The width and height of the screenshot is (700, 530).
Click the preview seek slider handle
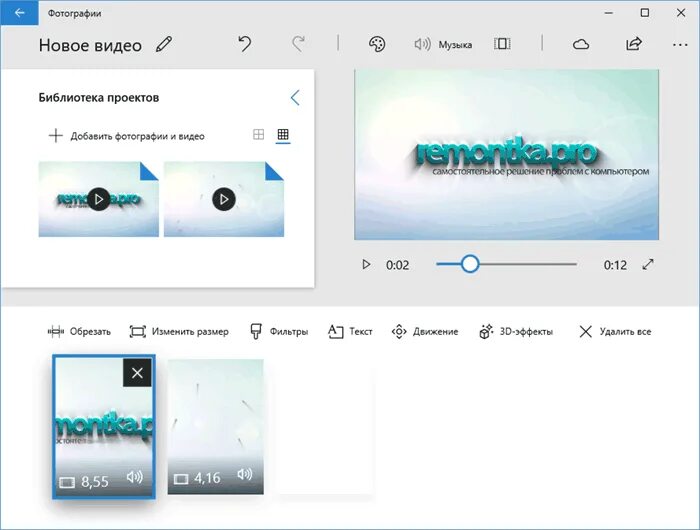tap(470, 264)
